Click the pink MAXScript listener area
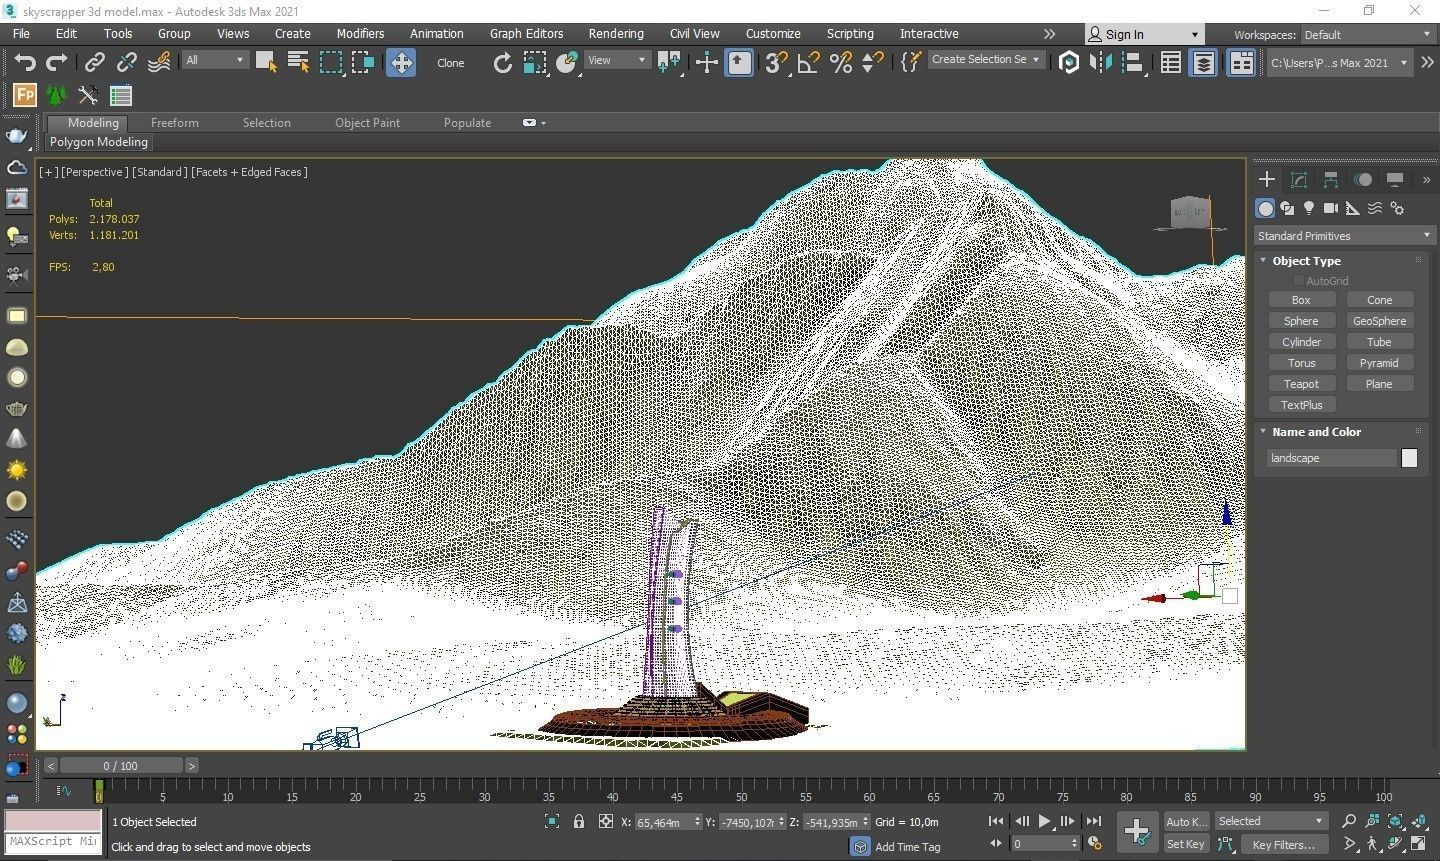The width and height of the screenshot is (1440, 861). tap(53, 821)
